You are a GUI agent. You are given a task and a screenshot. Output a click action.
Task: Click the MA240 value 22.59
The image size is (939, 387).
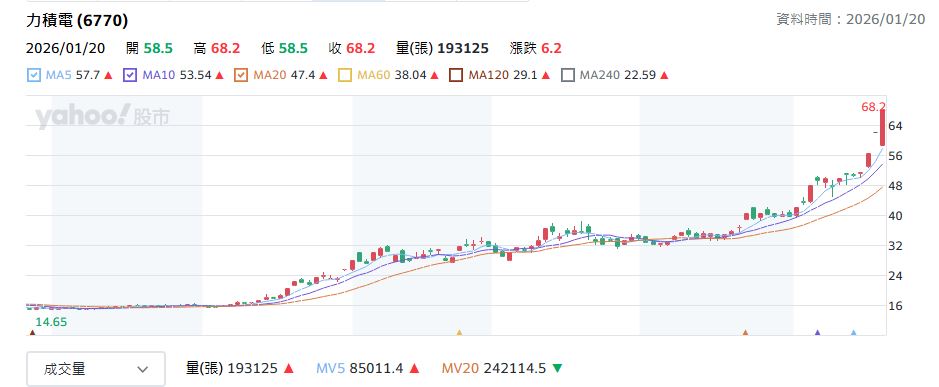point(640,75)
